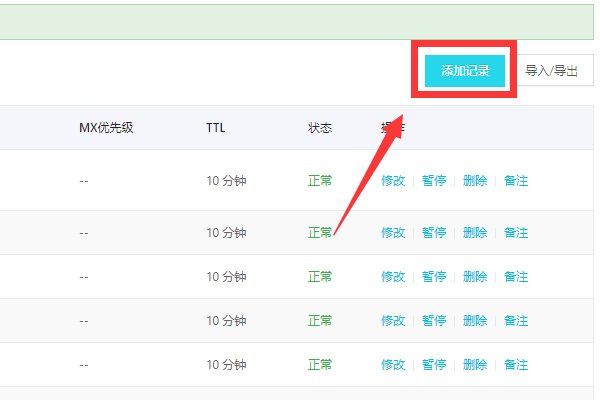Click 备注 in the fifth record row
This screenshot has height=400, width=600.
point(516,365)
